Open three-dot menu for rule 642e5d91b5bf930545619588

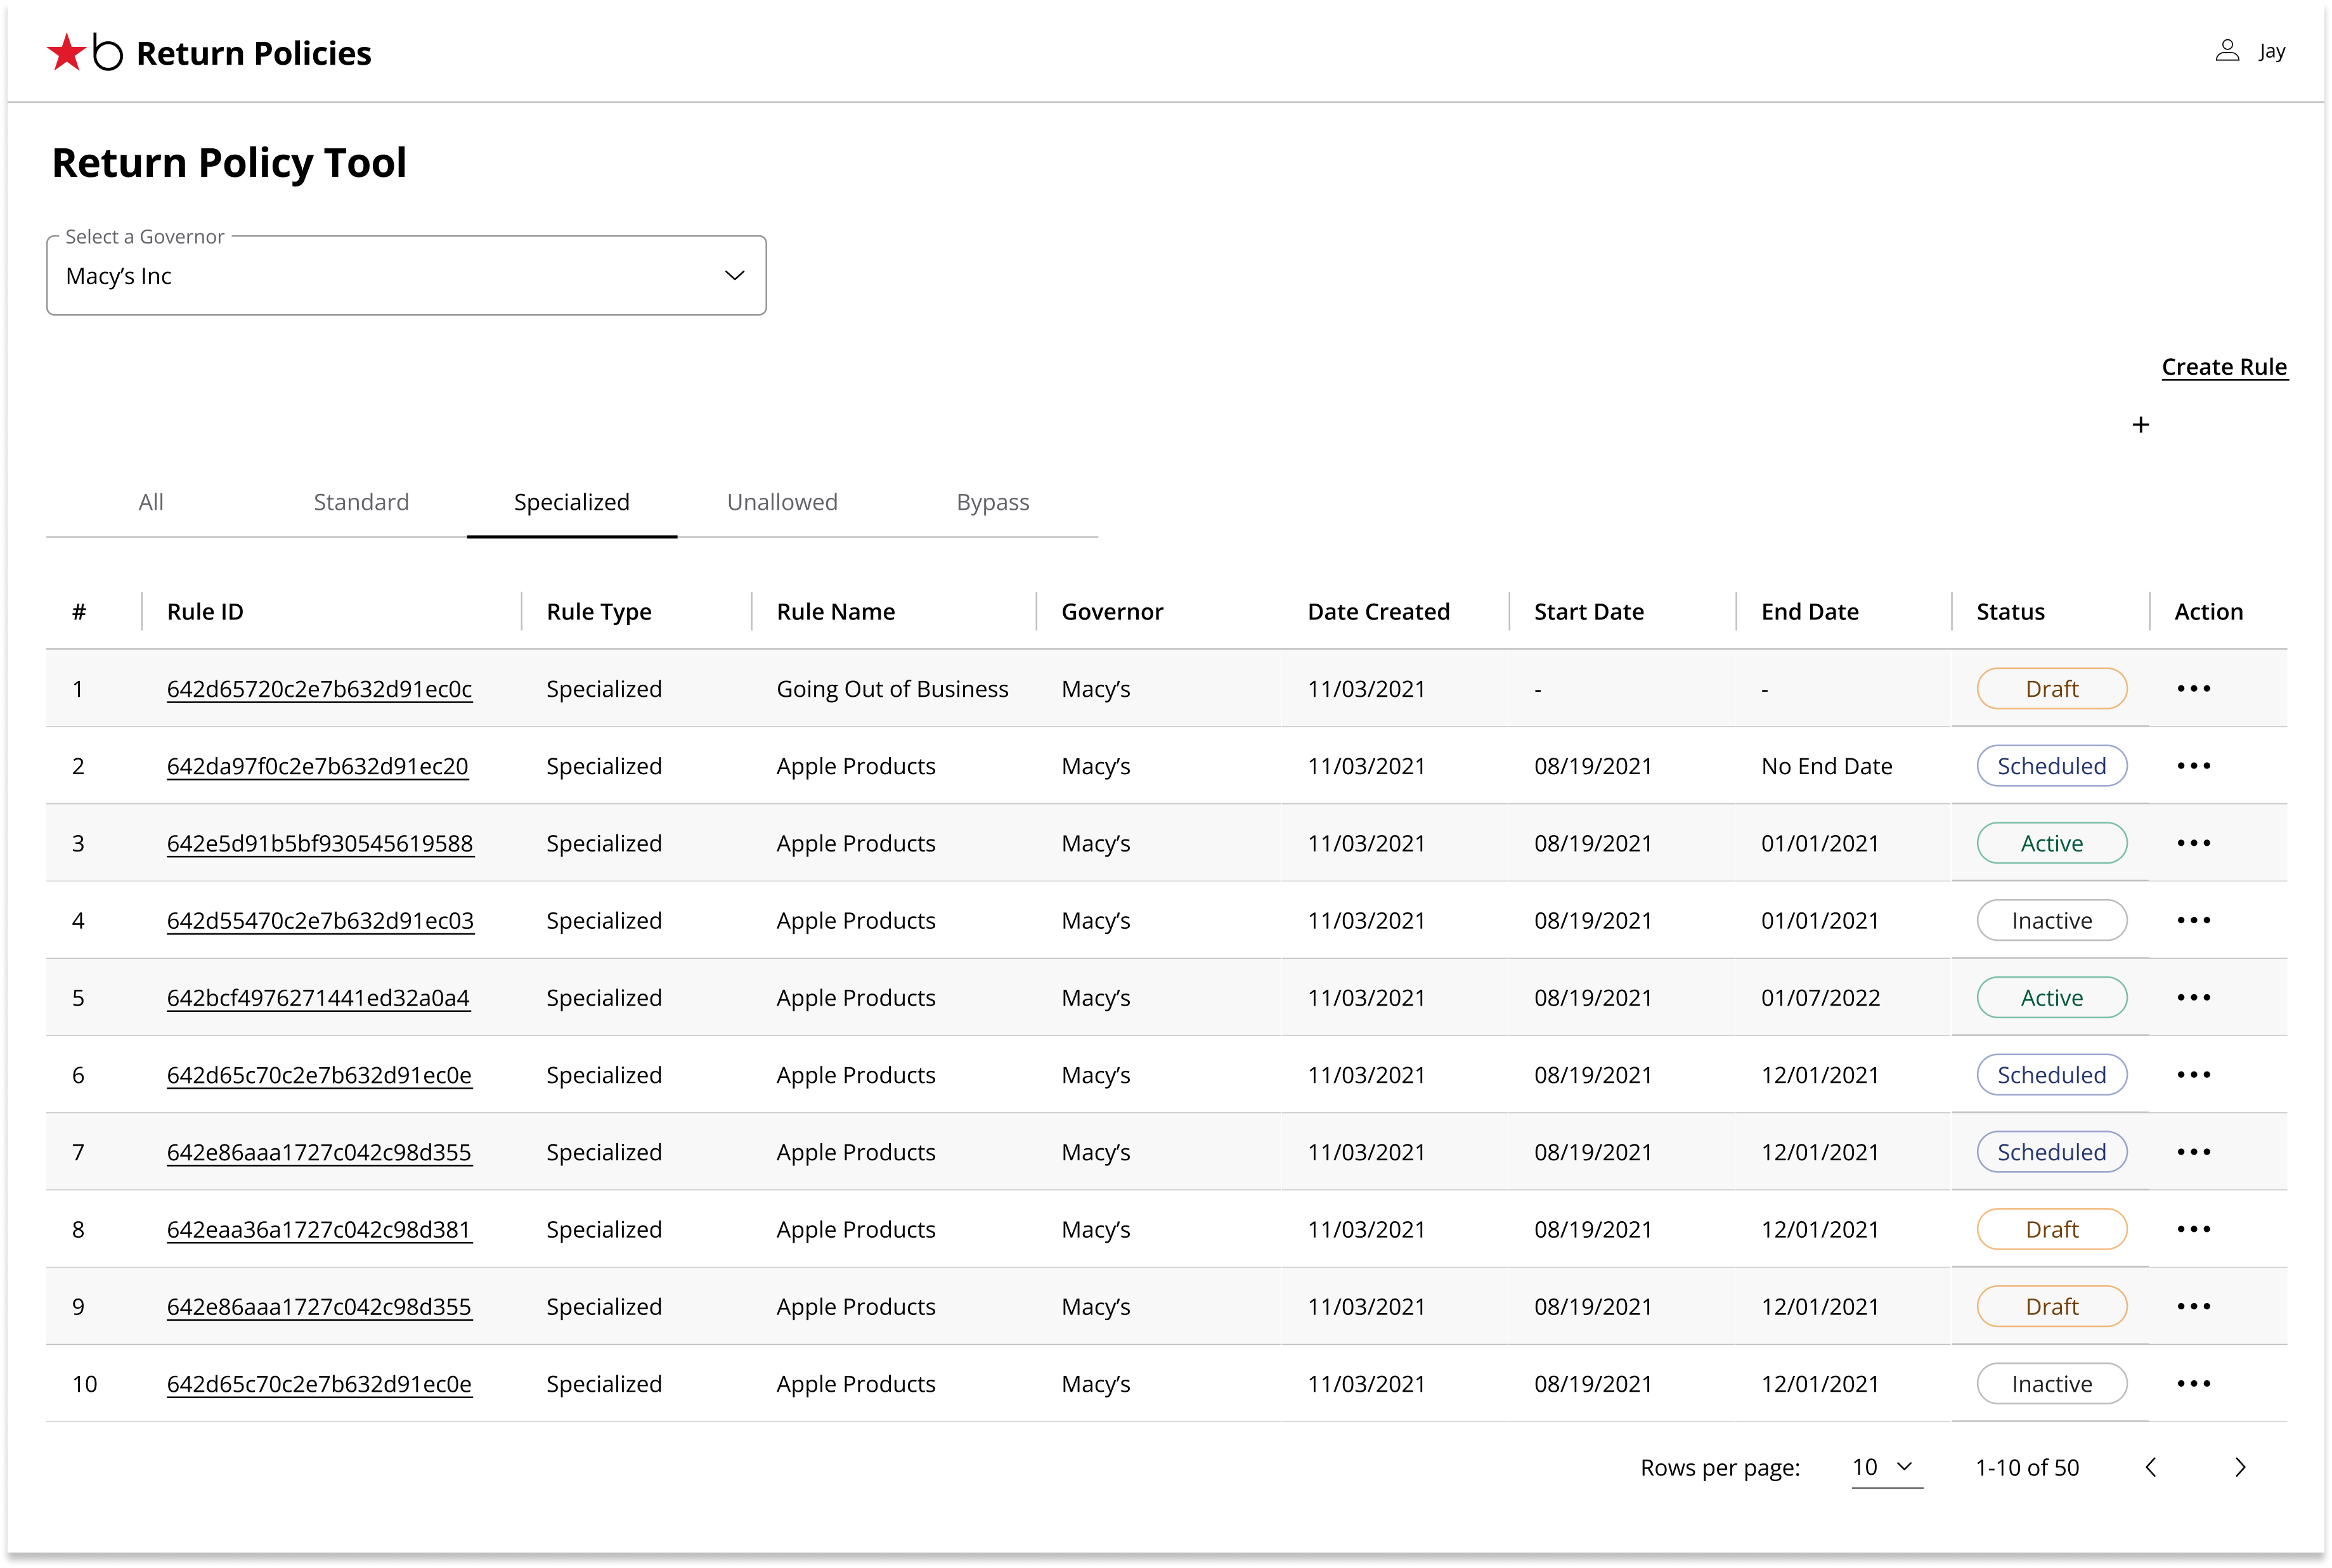[2193, 843]
